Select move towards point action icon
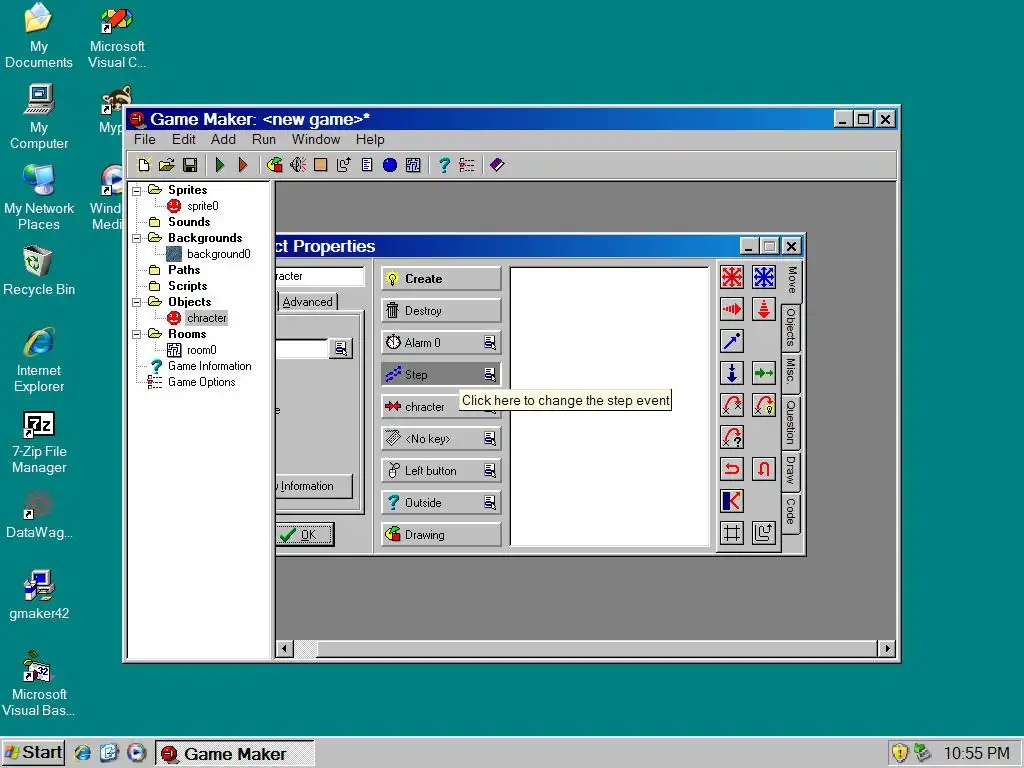The image size is (1024, 768). pyautogui.click(x=732, y=342)
